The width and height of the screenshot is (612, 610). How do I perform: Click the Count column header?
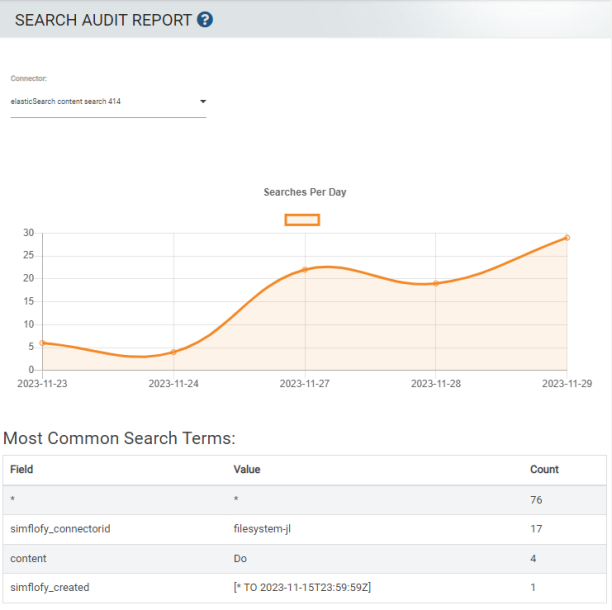[x=544, y=470]
